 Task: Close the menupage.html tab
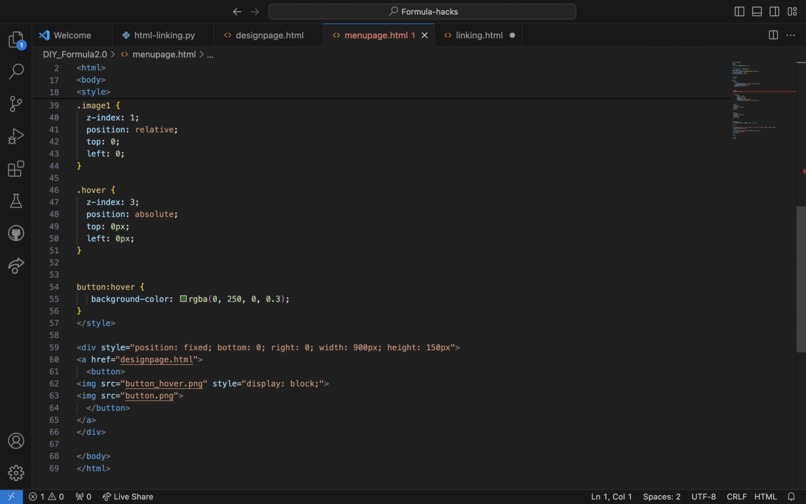(425, 35)
